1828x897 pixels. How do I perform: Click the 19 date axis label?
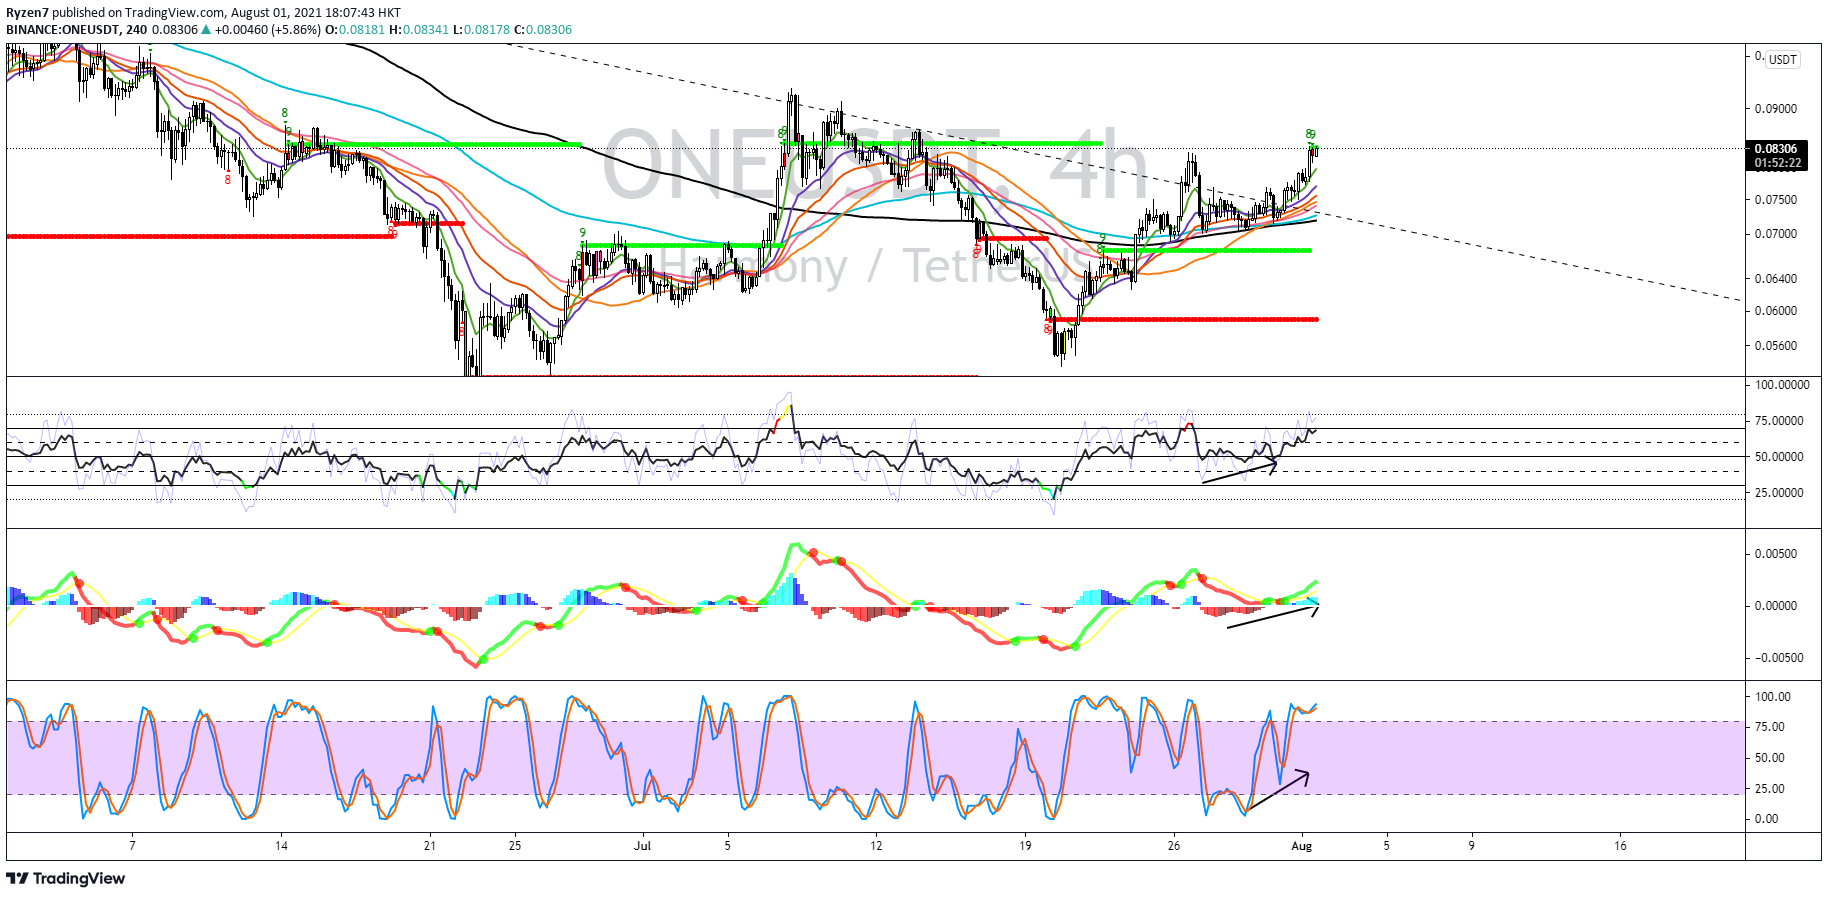click(x=1025, y=846)
